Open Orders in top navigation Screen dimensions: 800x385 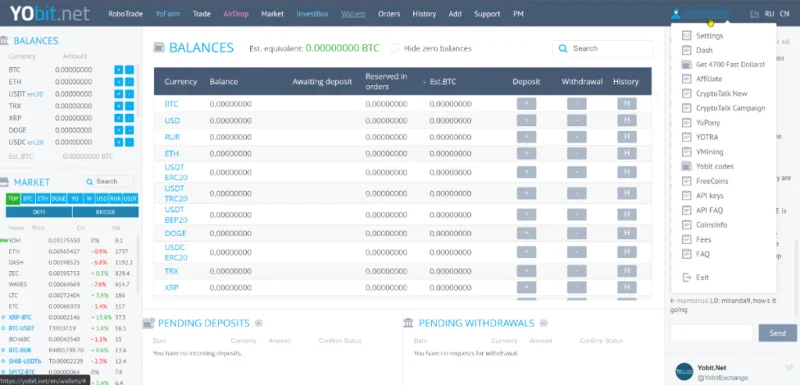(x=389, y=14)
